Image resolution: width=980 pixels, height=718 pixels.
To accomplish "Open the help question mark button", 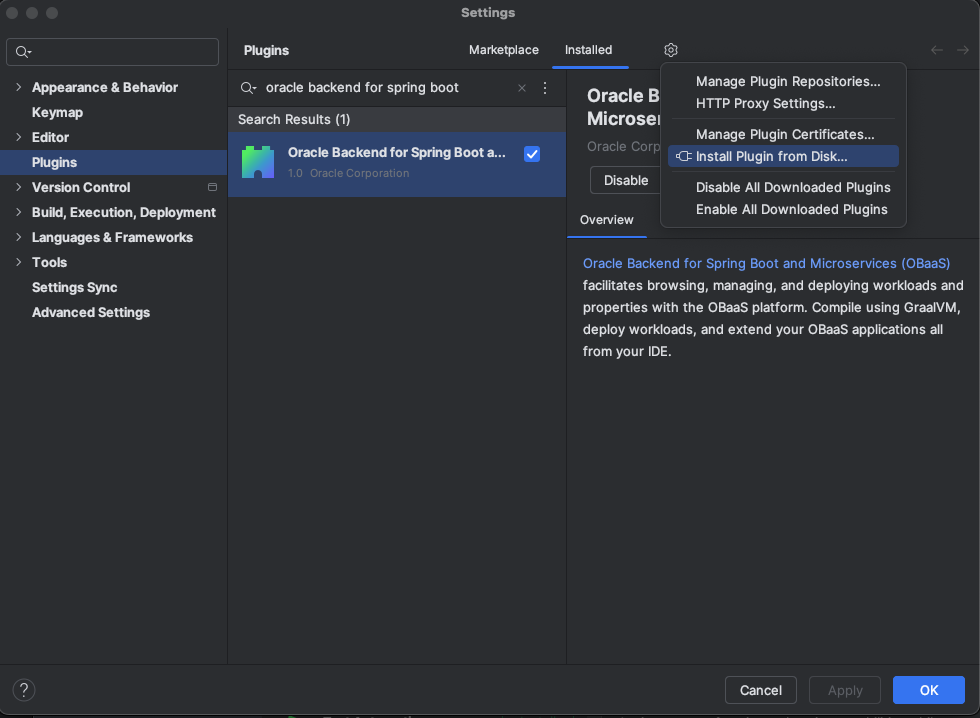I will coord(24,690).
